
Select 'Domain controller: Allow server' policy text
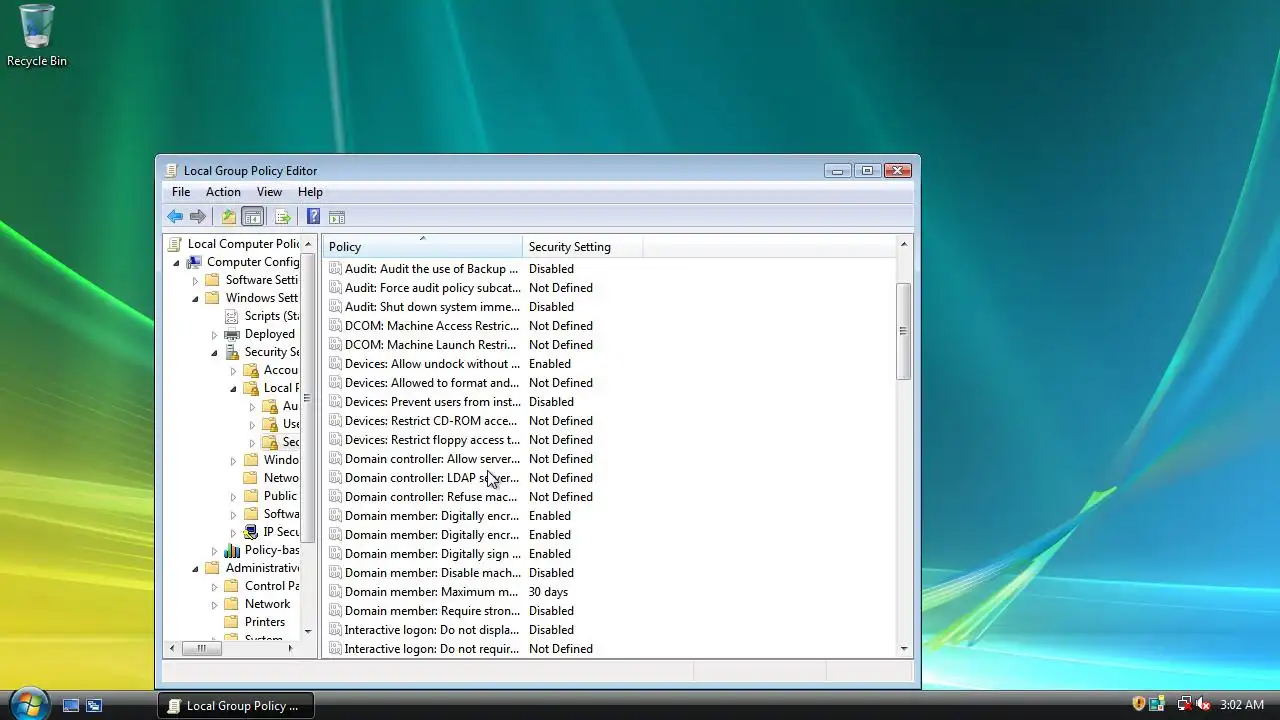432,459
